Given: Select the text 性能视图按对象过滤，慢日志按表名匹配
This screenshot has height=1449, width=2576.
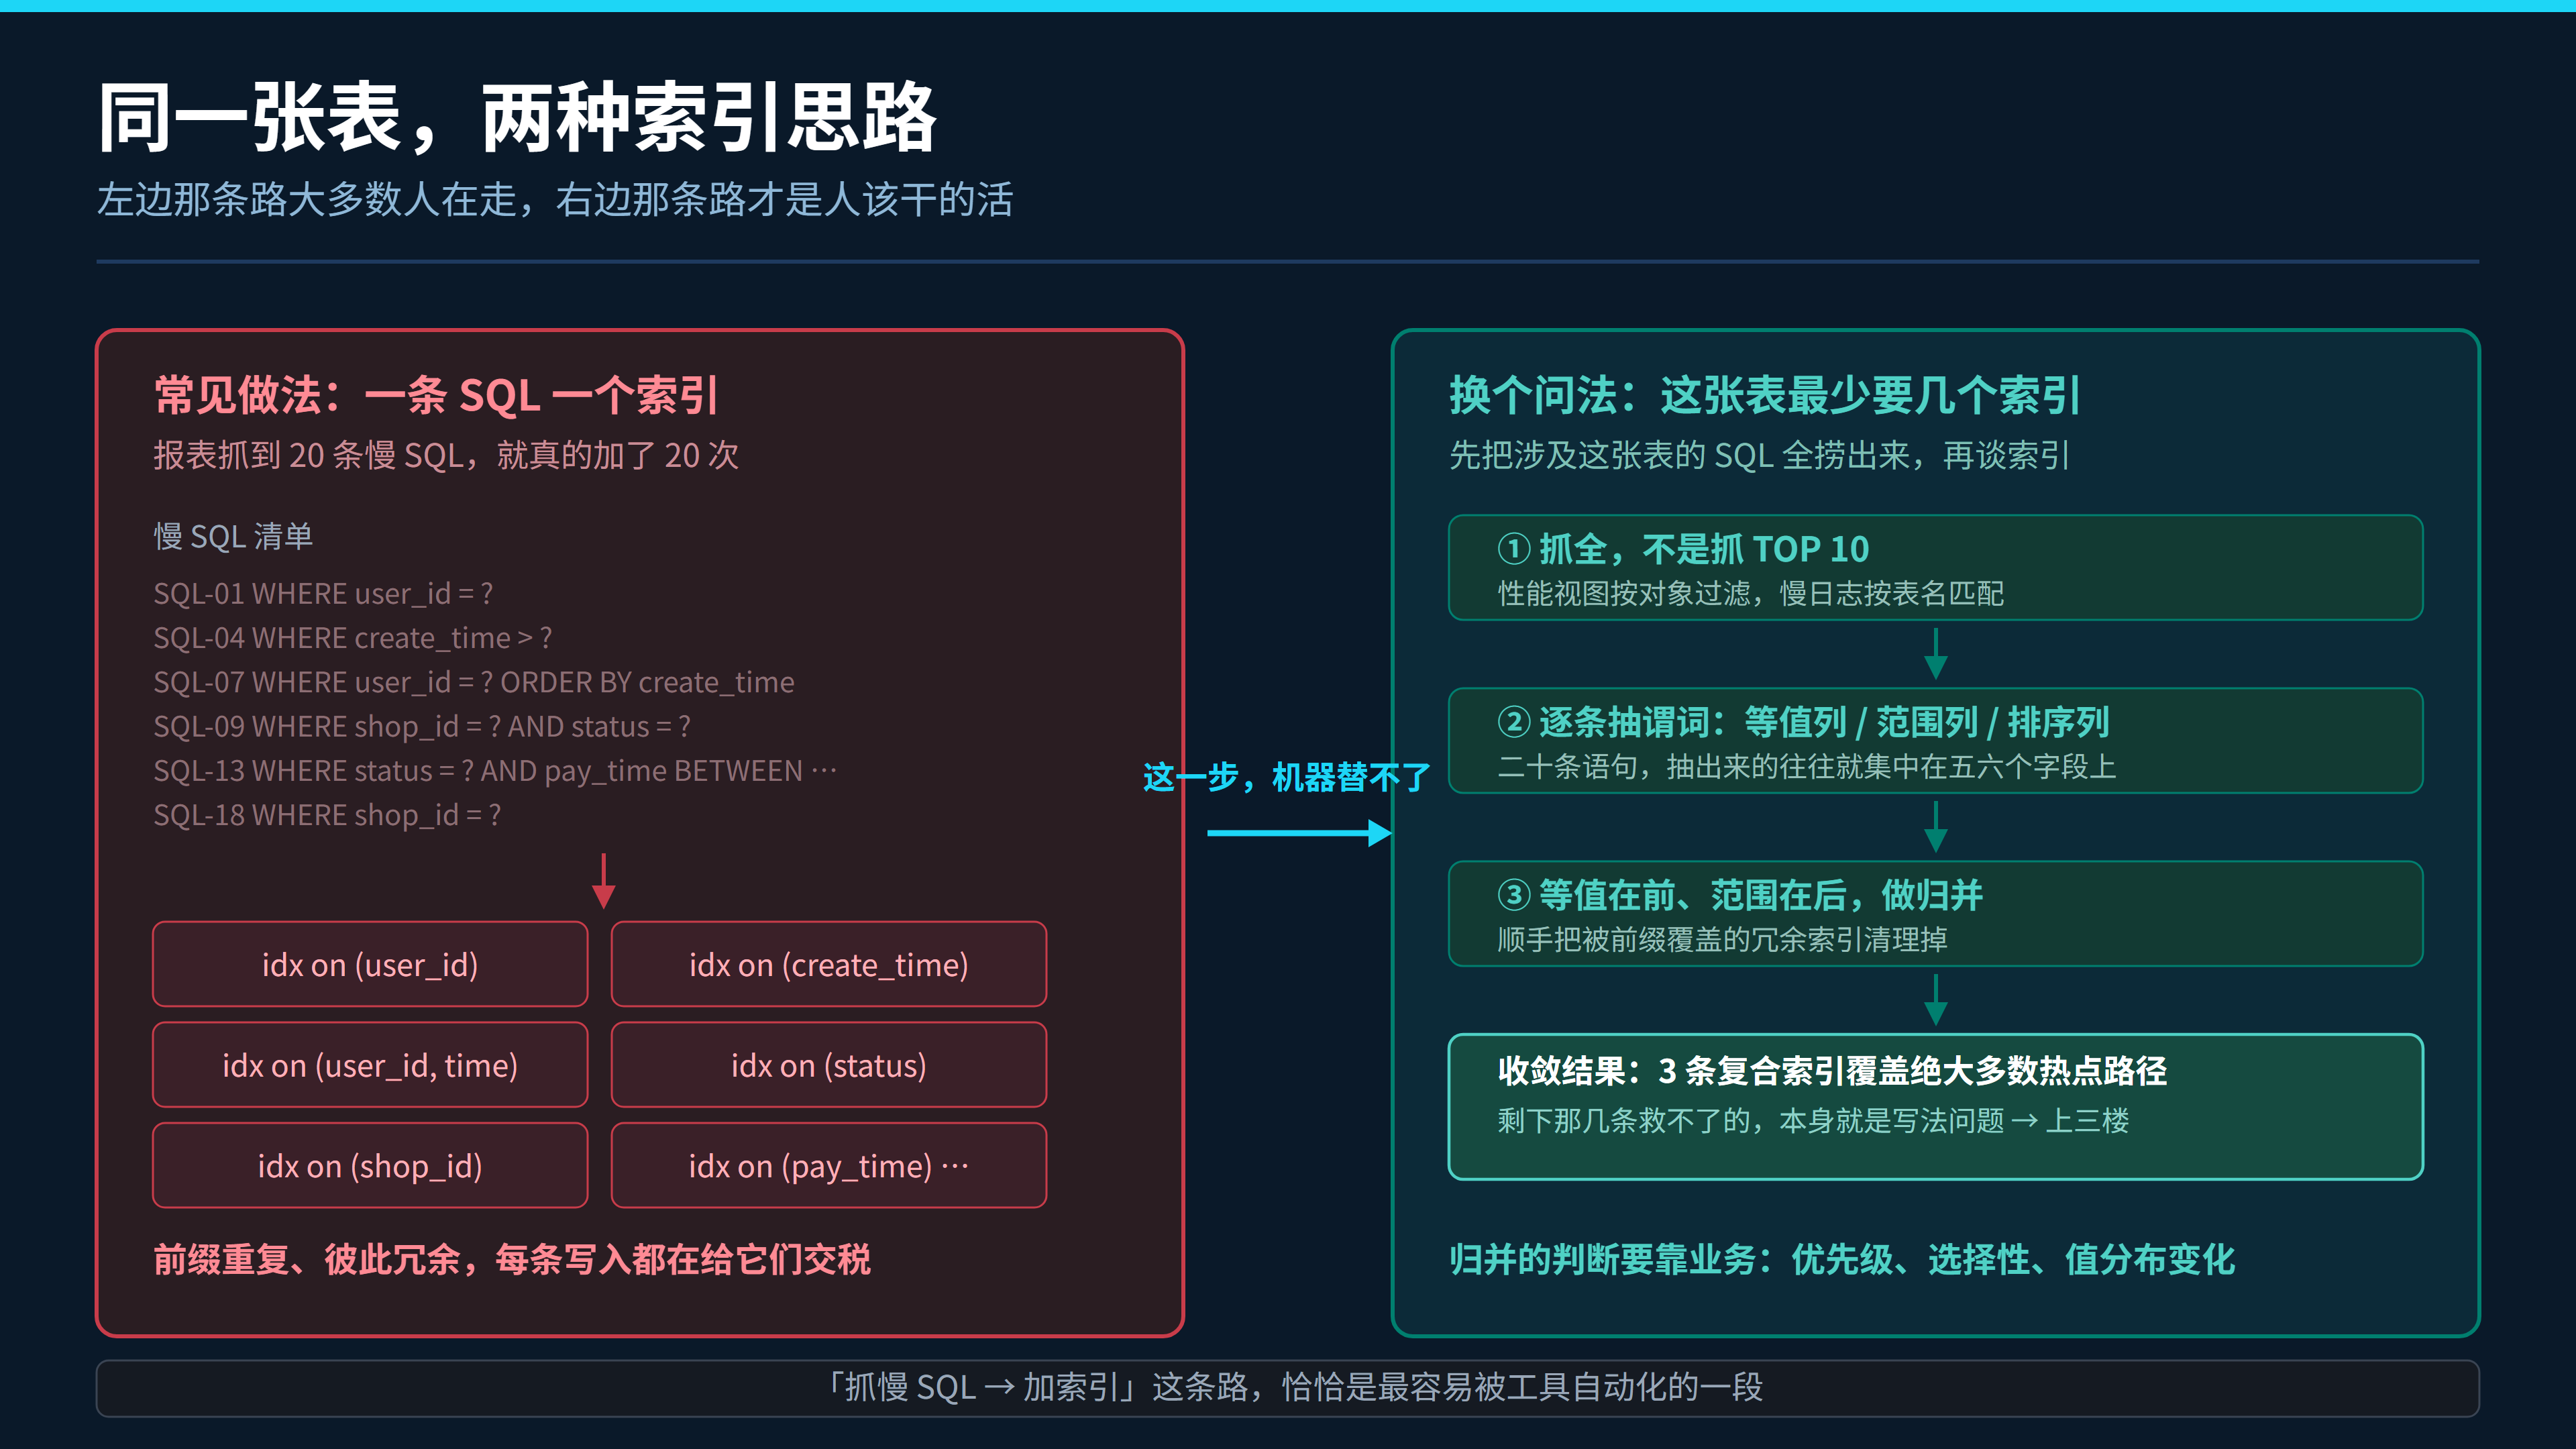Looking at the screenshot, I should [1751, 594].
